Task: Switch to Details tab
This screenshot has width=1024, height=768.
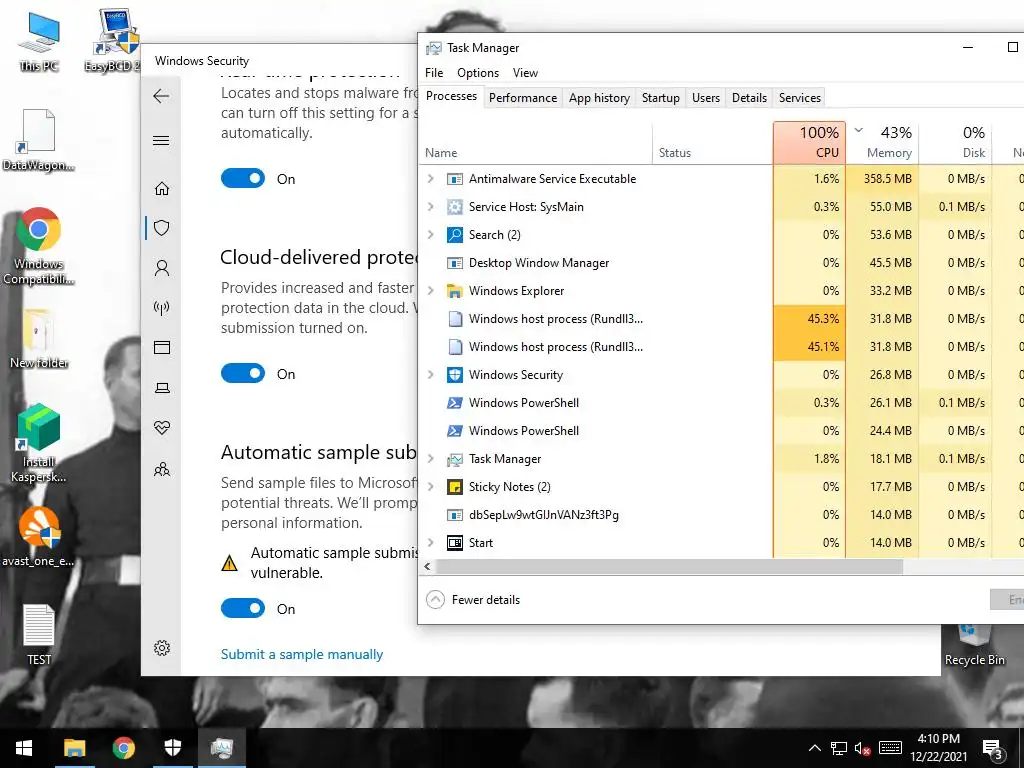Action: click(749, 98)
